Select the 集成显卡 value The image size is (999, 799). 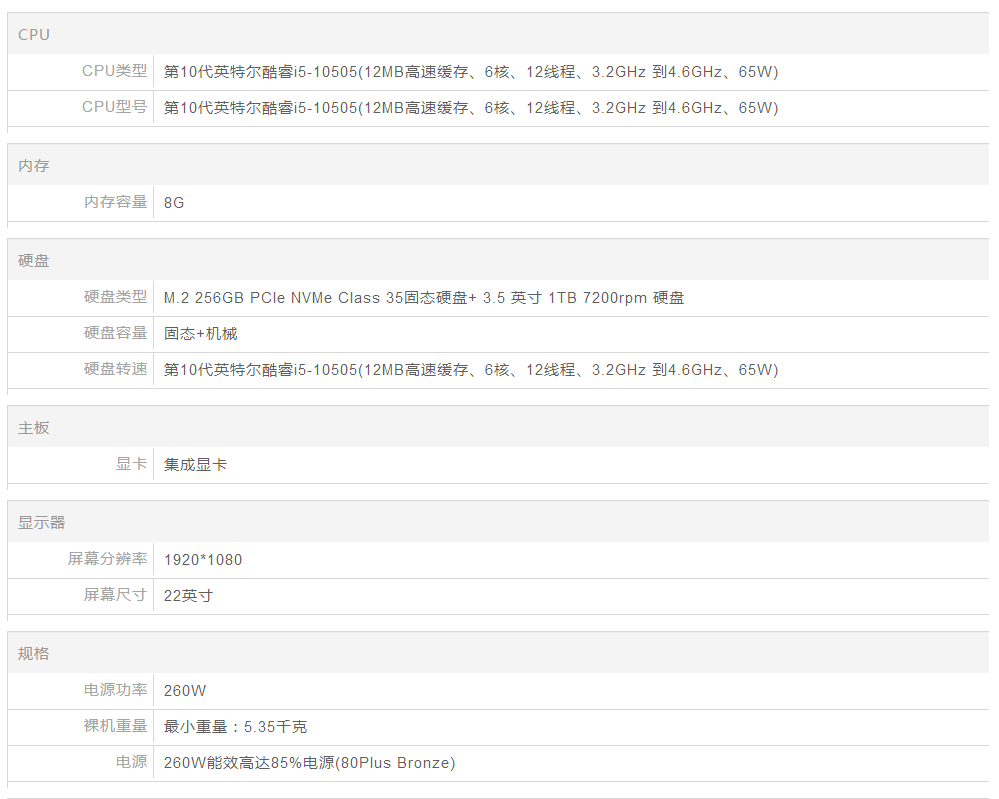[x=195, y=464]
